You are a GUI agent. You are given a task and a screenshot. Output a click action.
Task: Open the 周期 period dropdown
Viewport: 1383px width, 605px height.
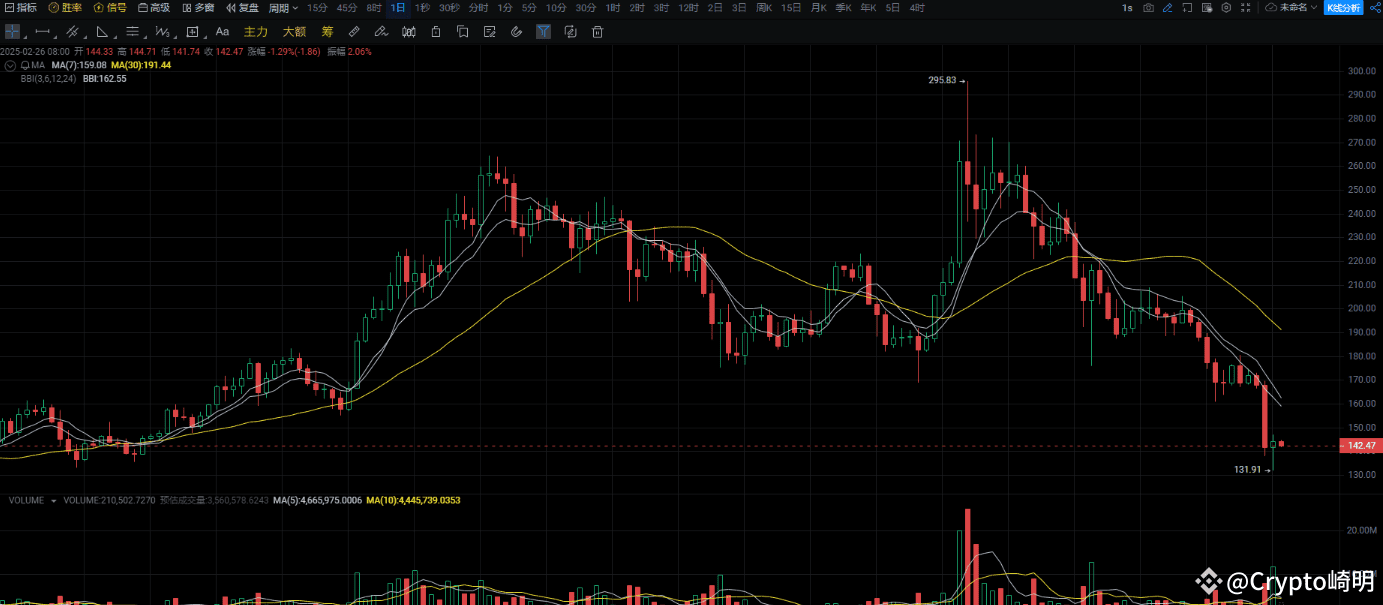pos(281,8)
